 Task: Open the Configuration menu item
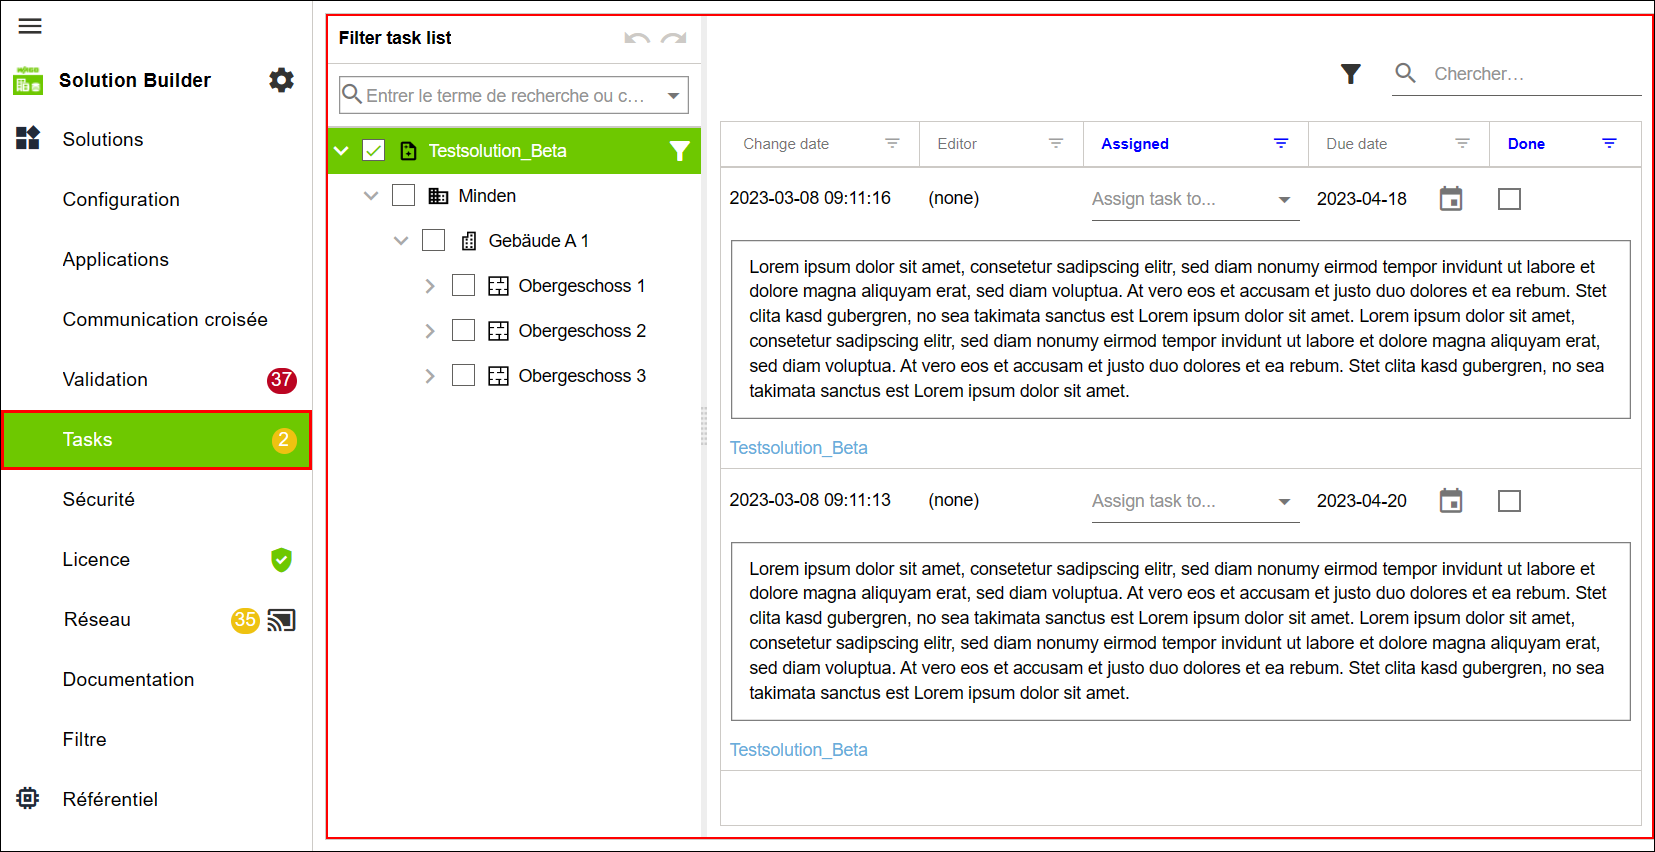121,199
